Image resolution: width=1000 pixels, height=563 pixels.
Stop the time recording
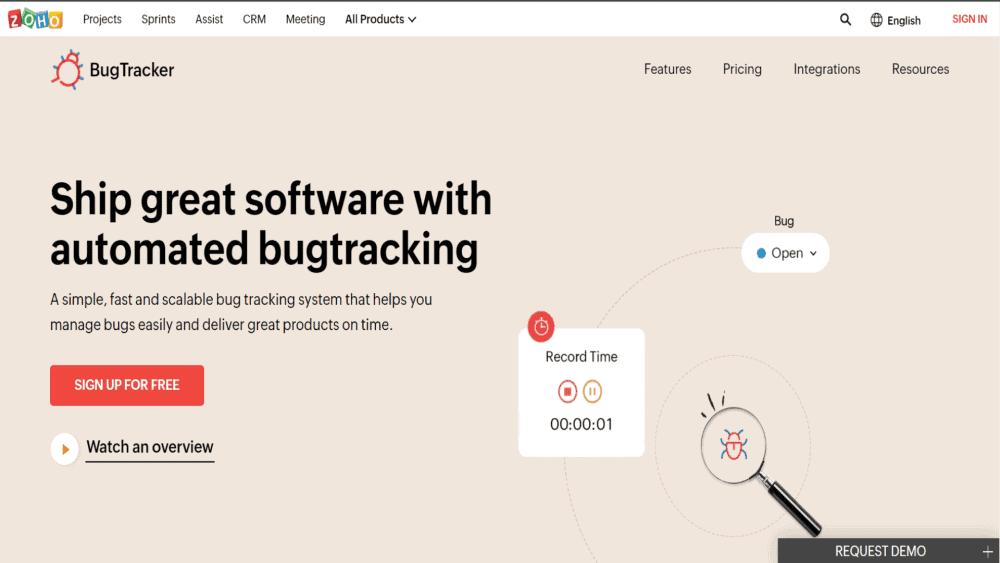567,391
